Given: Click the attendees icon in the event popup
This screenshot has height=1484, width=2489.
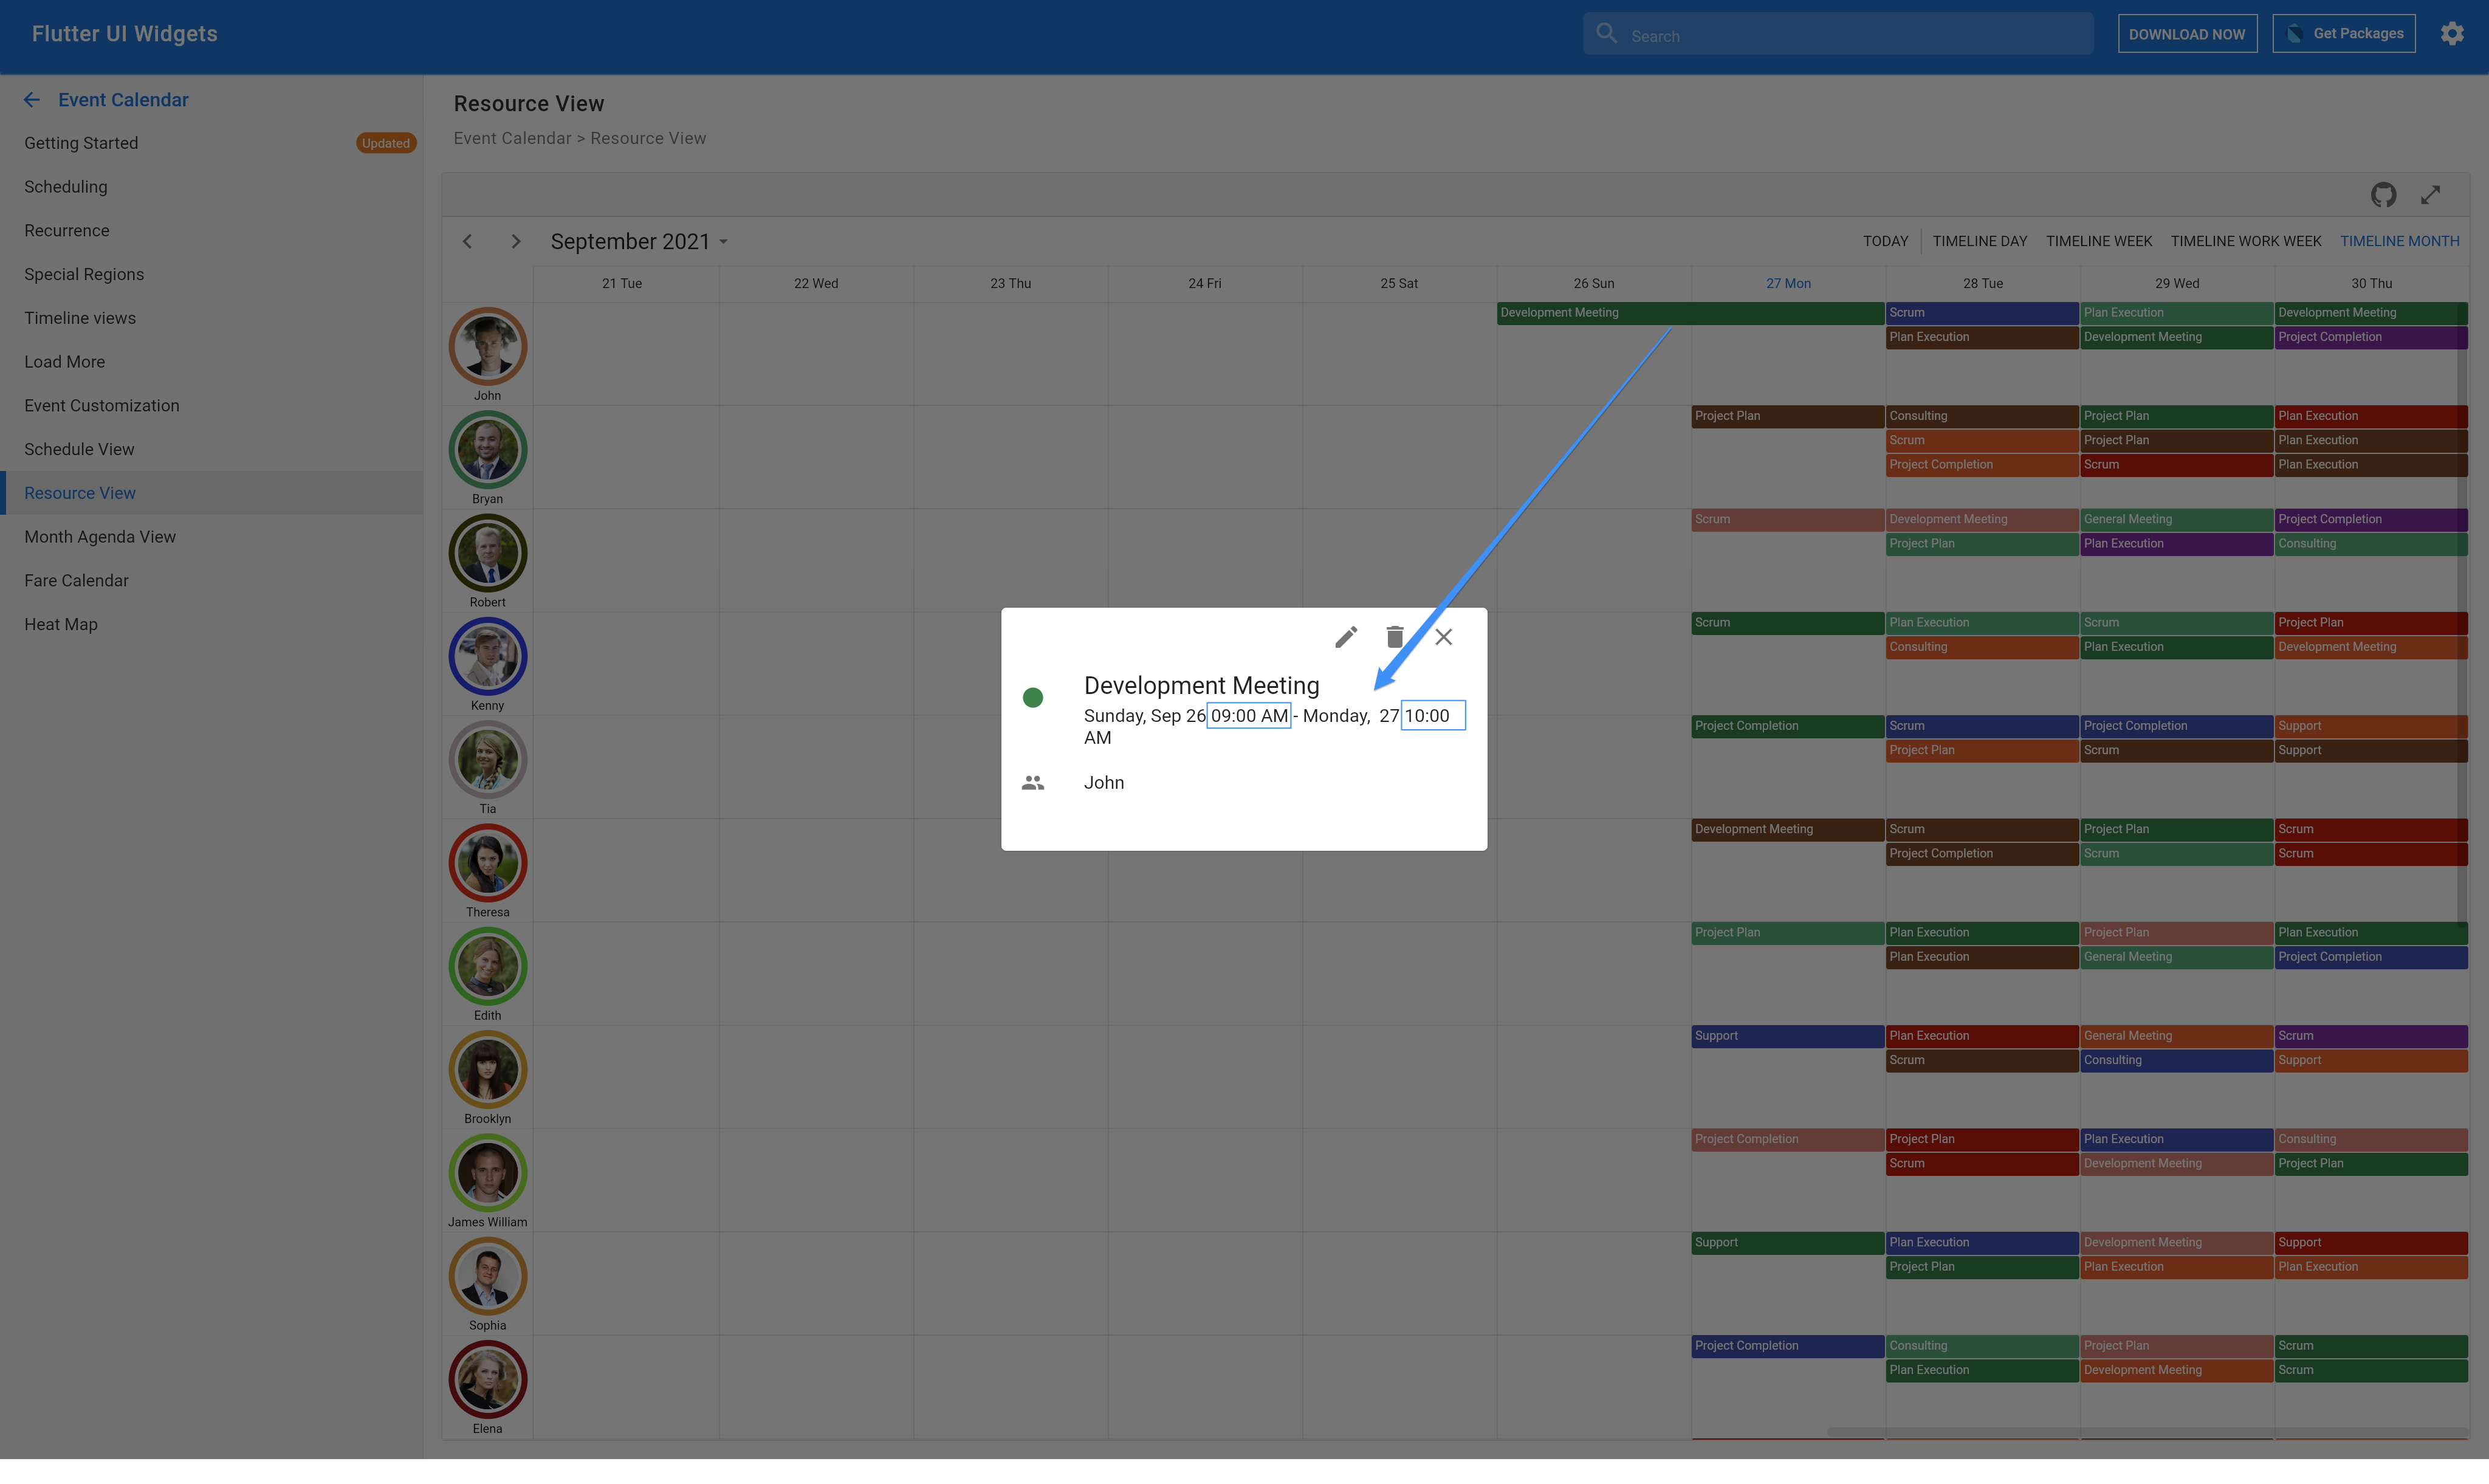Looking at the screenshot, I should (1033, 783).
